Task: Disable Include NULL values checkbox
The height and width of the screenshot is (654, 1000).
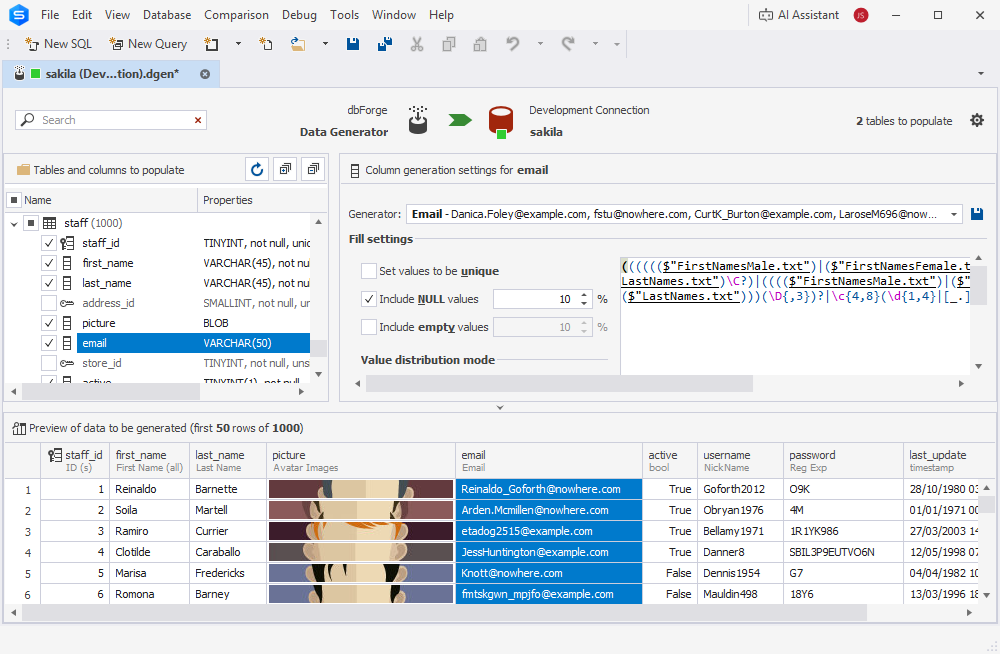Action: [x=369, y=299]
